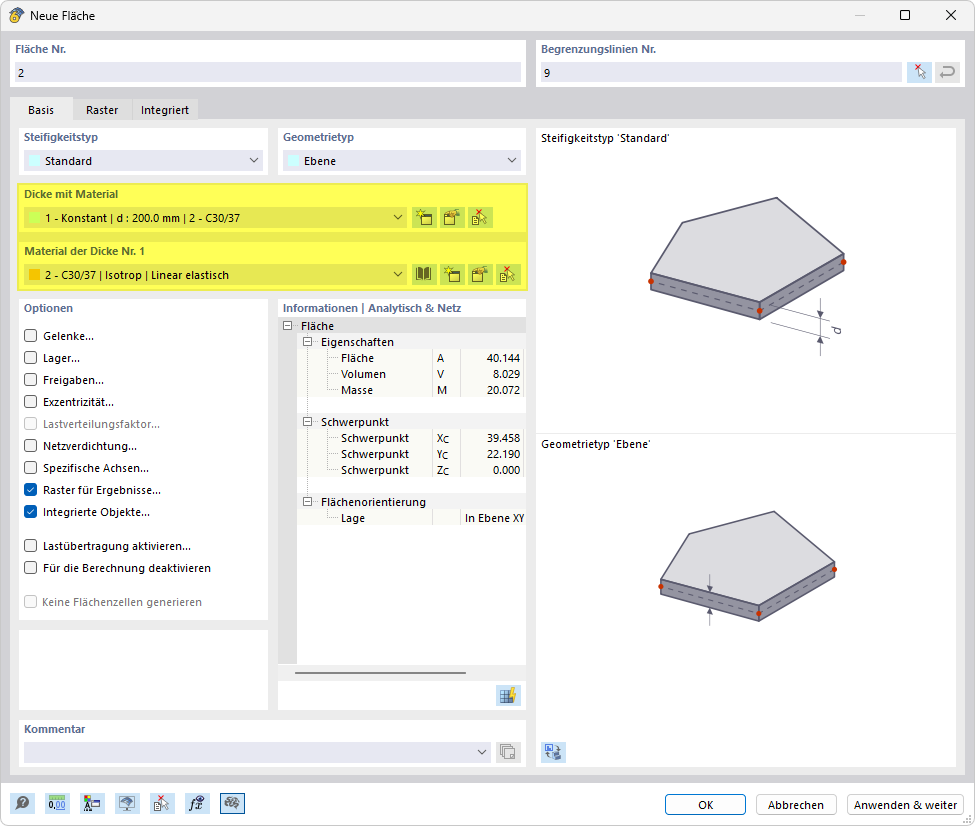975x826 pixels.
Task: Click the display view icon in bottom toolbar
Action: (127, 804)
